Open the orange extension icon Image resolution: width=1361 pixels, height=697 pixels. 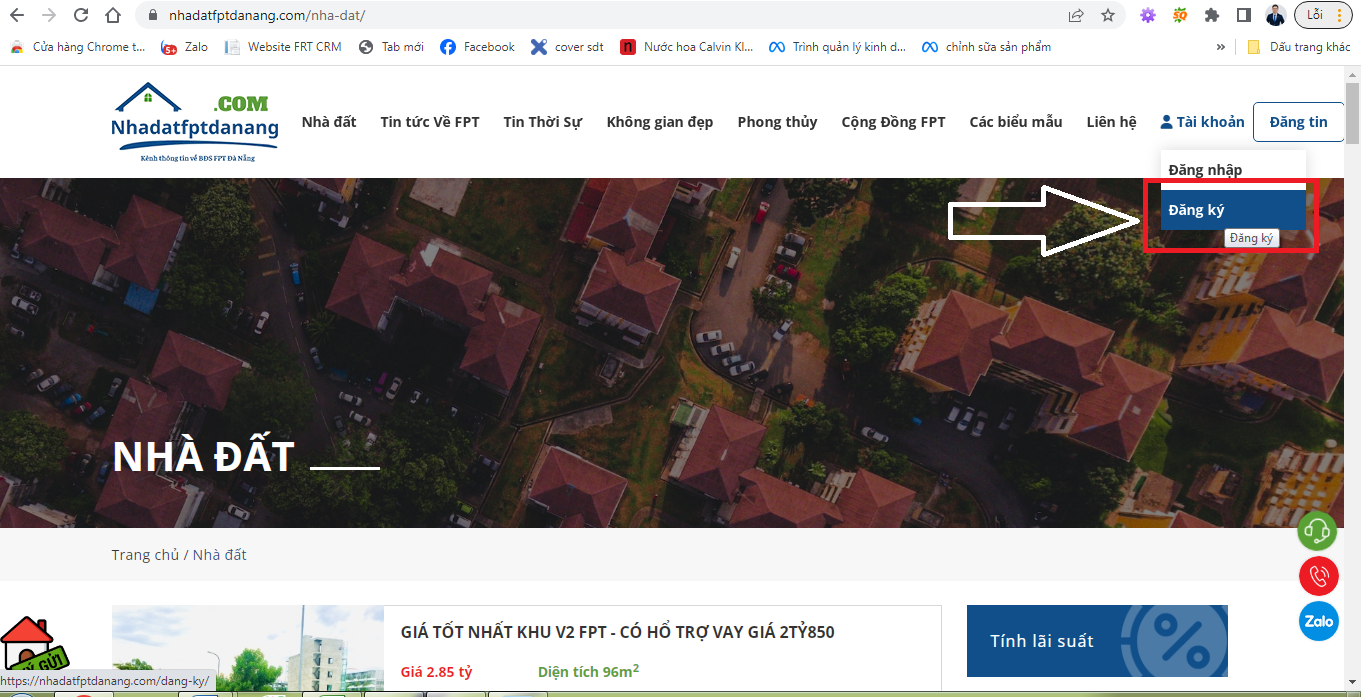[x=1180, y=15]
